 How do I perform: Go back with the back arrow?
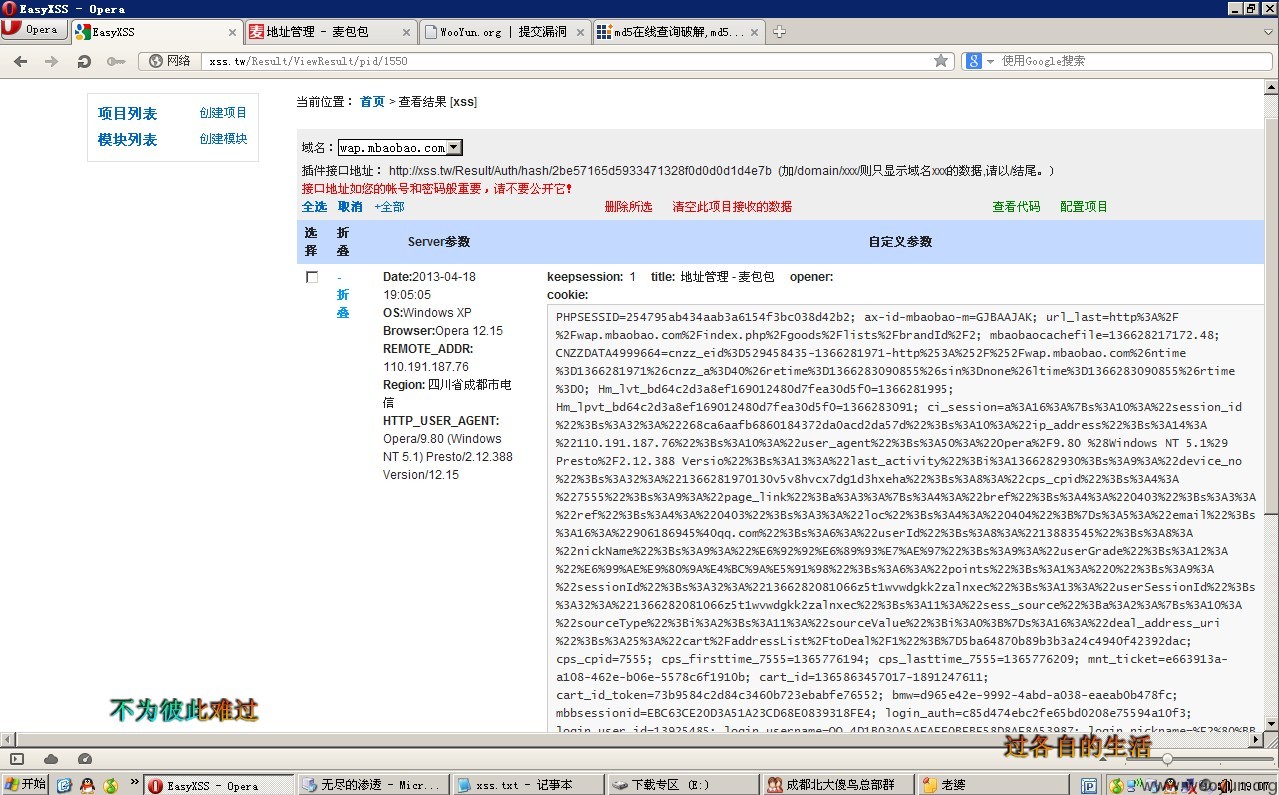pos(20,61)
